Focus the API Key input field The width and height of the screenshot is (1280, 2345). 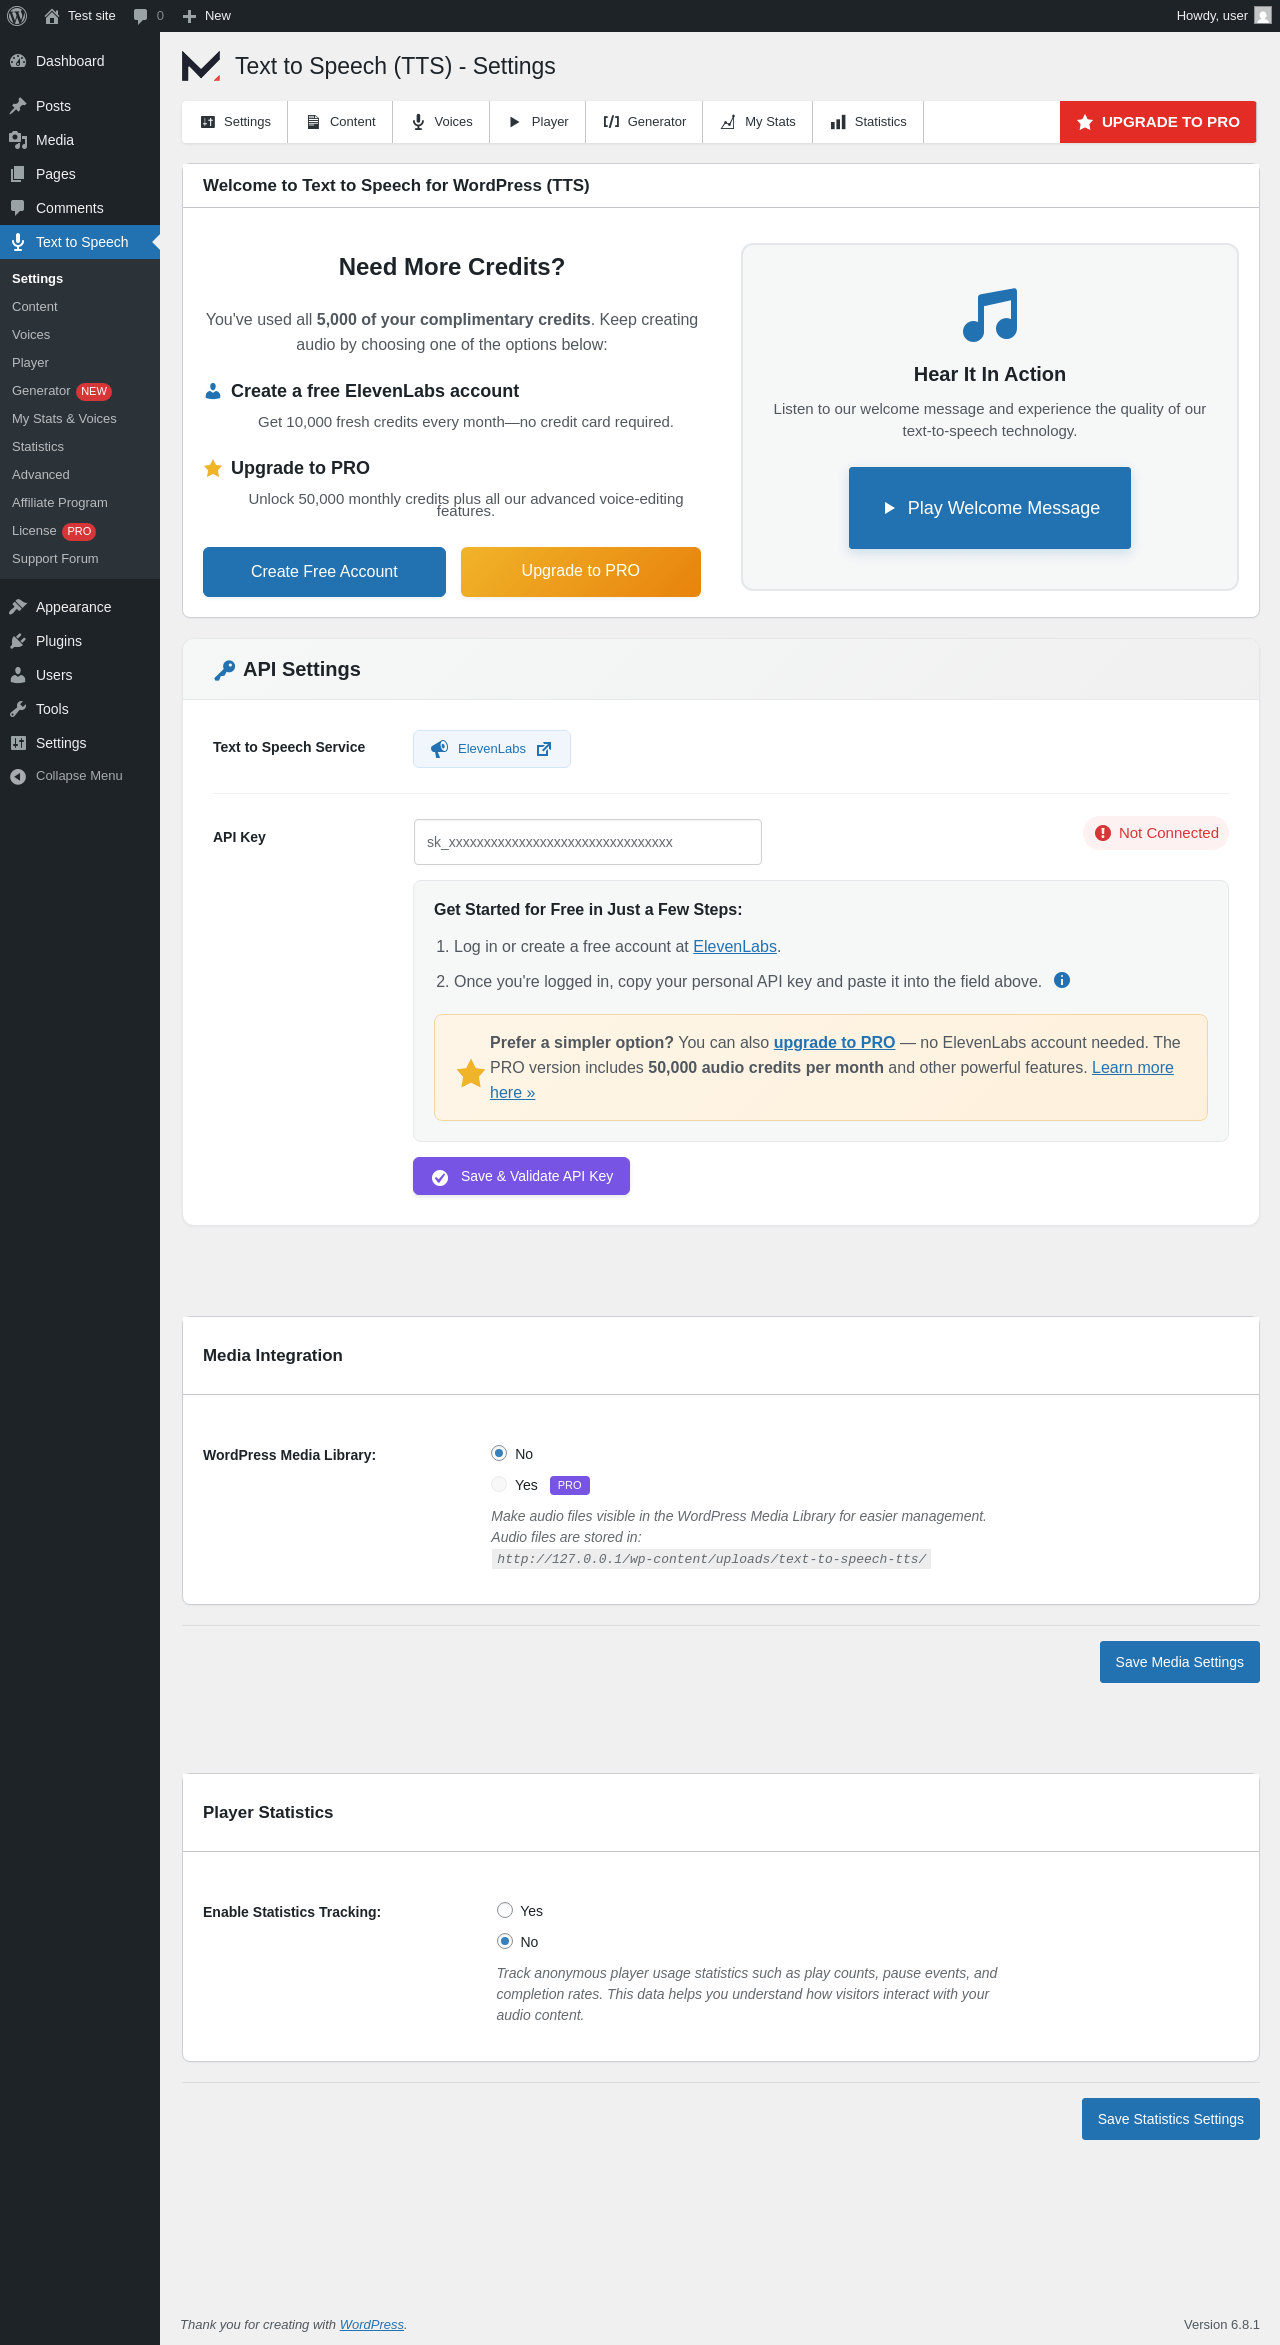point(588,842)
